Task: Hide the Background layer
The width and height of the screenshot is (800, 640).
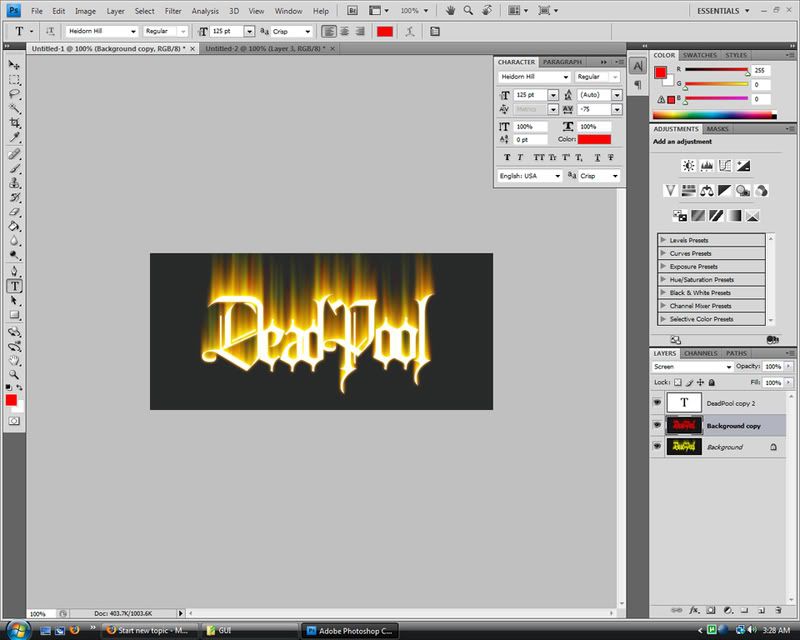Action: (x=657, y=446)
